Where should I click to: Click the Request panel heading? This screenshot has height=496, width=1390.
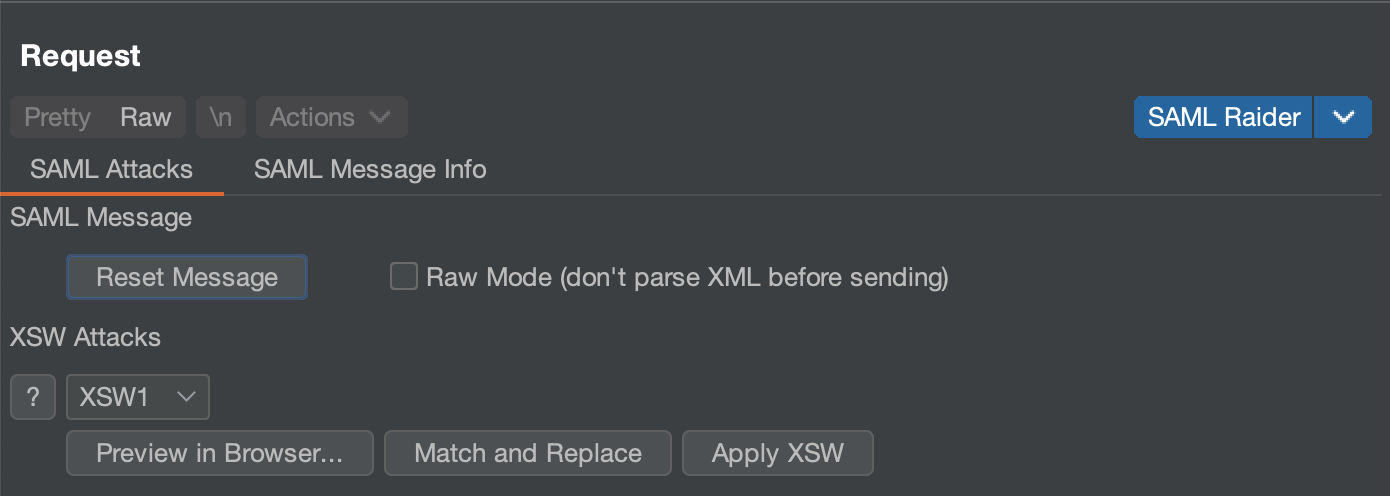click(81, 56)
